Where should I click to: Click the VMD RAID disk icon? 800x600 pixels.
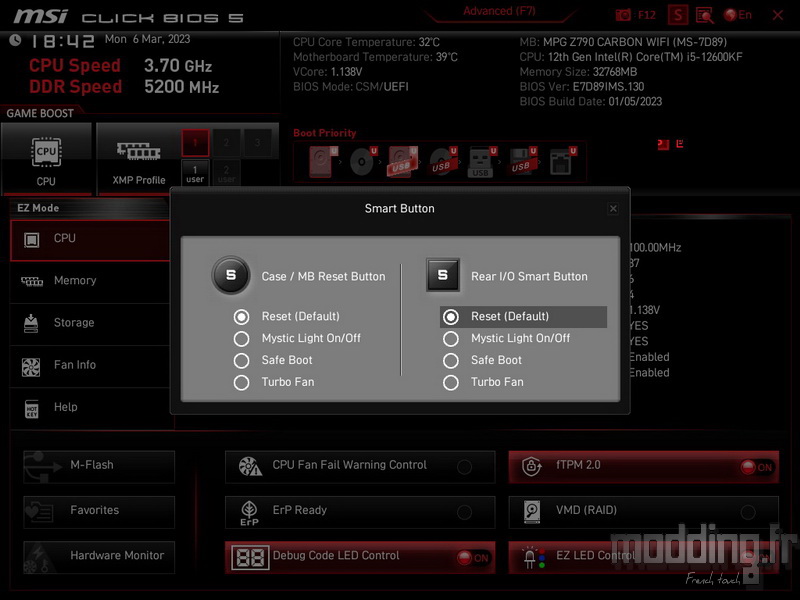pyautogui.click(x=532, y=512)
